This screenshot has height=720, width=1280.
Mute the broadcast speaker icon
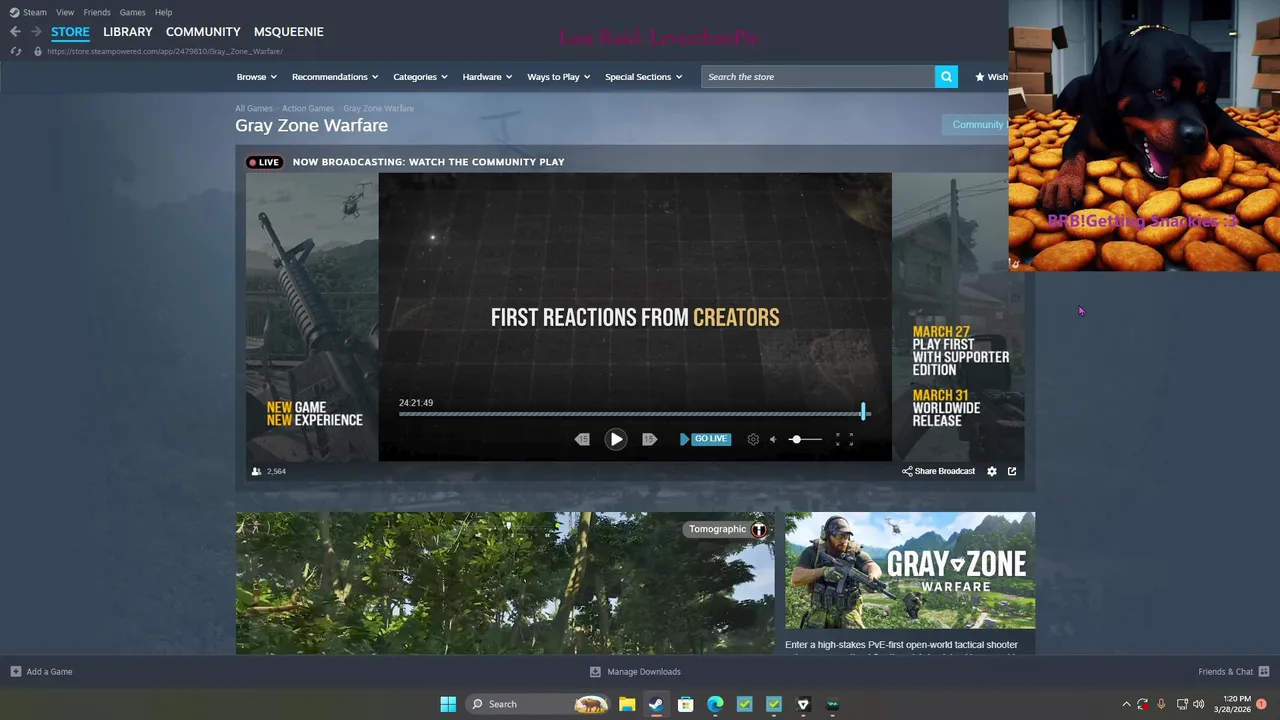(x=773, y=439)
